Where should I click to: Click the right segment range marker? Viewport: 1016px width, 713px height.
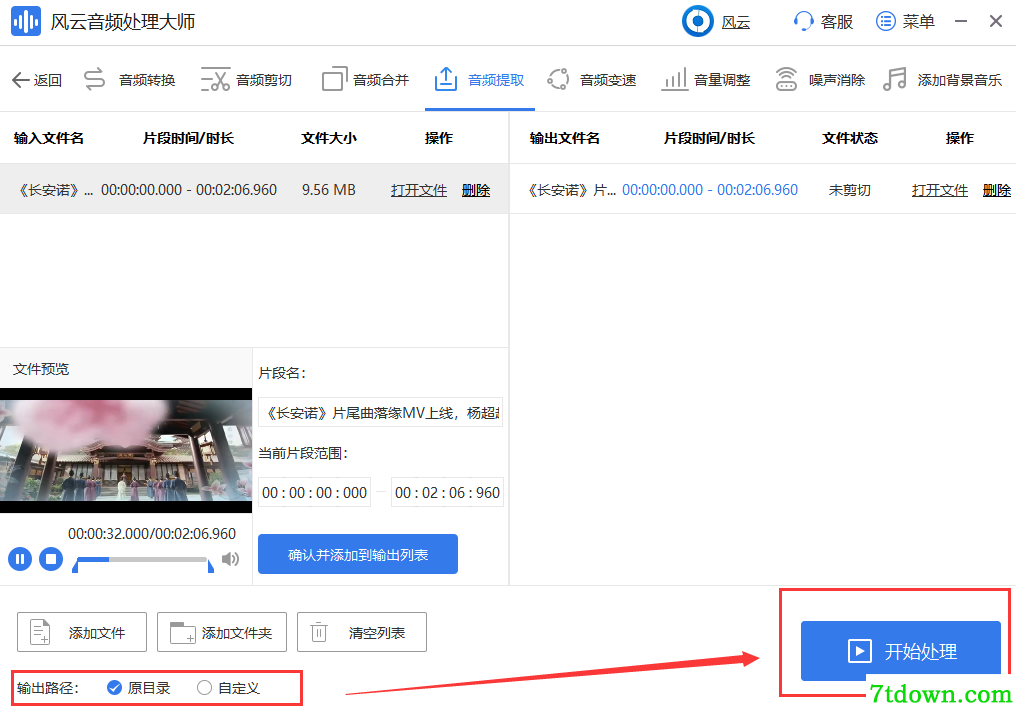(211, 567)
